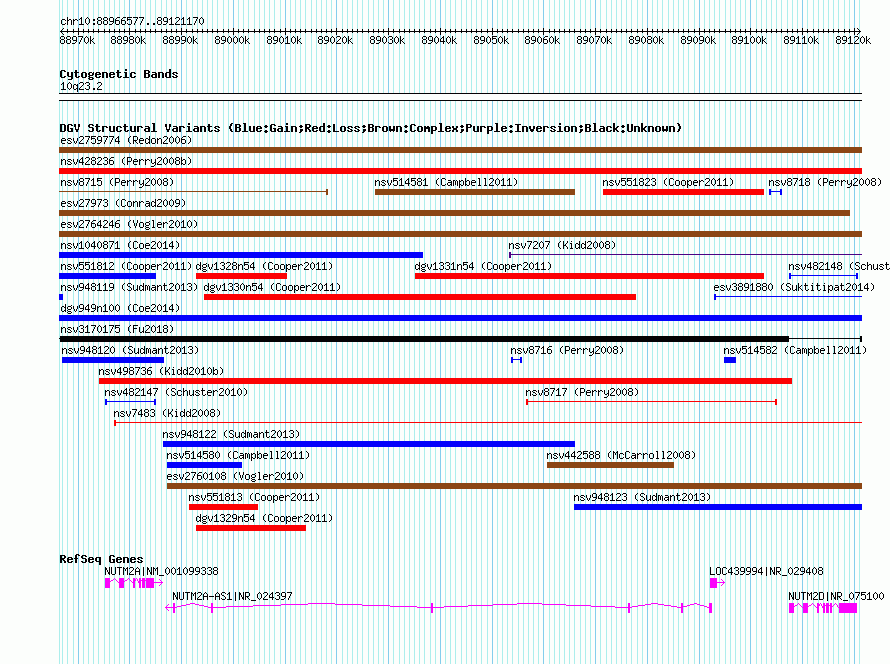Click the dgv1331n54 (Cooper2011) red bar
This screenshot has height=664, width=890.
[x=589, y=276]
